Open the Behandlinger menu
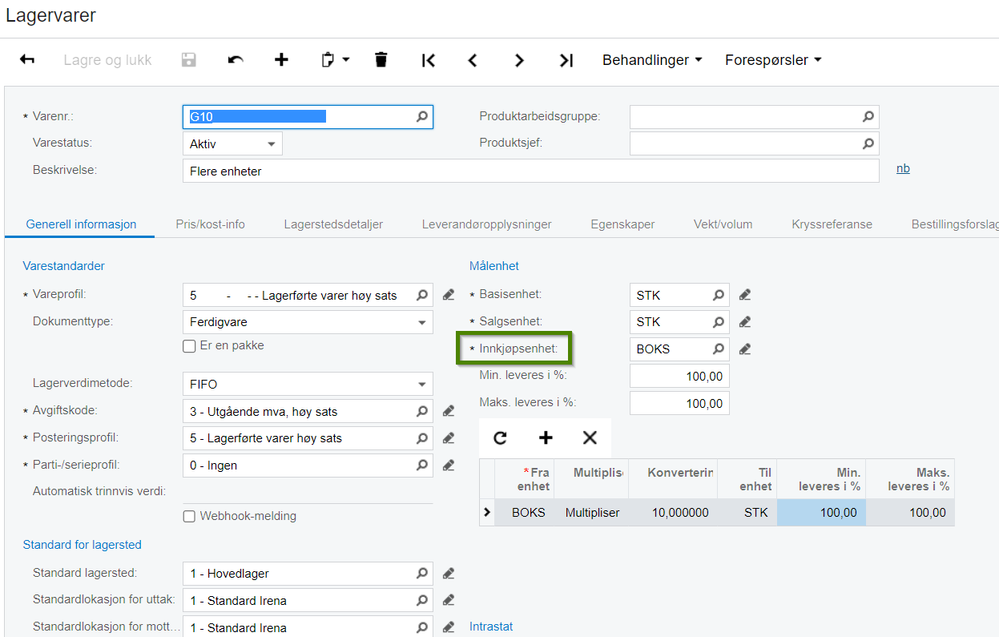This screenshot has width=999, height=637. click(652, 60)
